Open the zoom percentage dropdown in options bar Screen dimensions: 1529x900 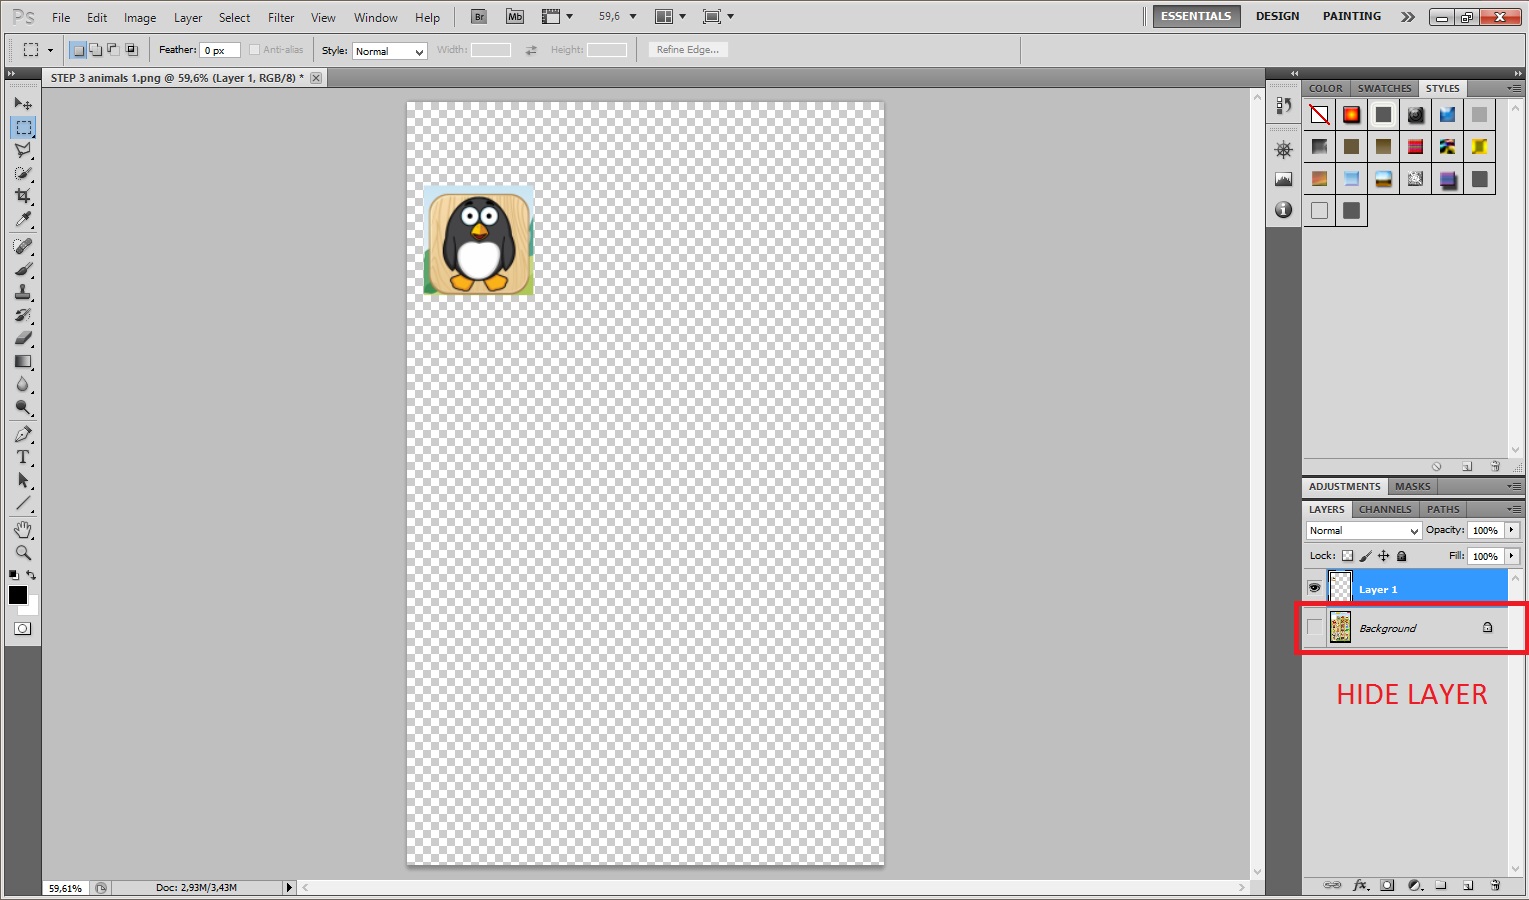click(x=632, y=16)
